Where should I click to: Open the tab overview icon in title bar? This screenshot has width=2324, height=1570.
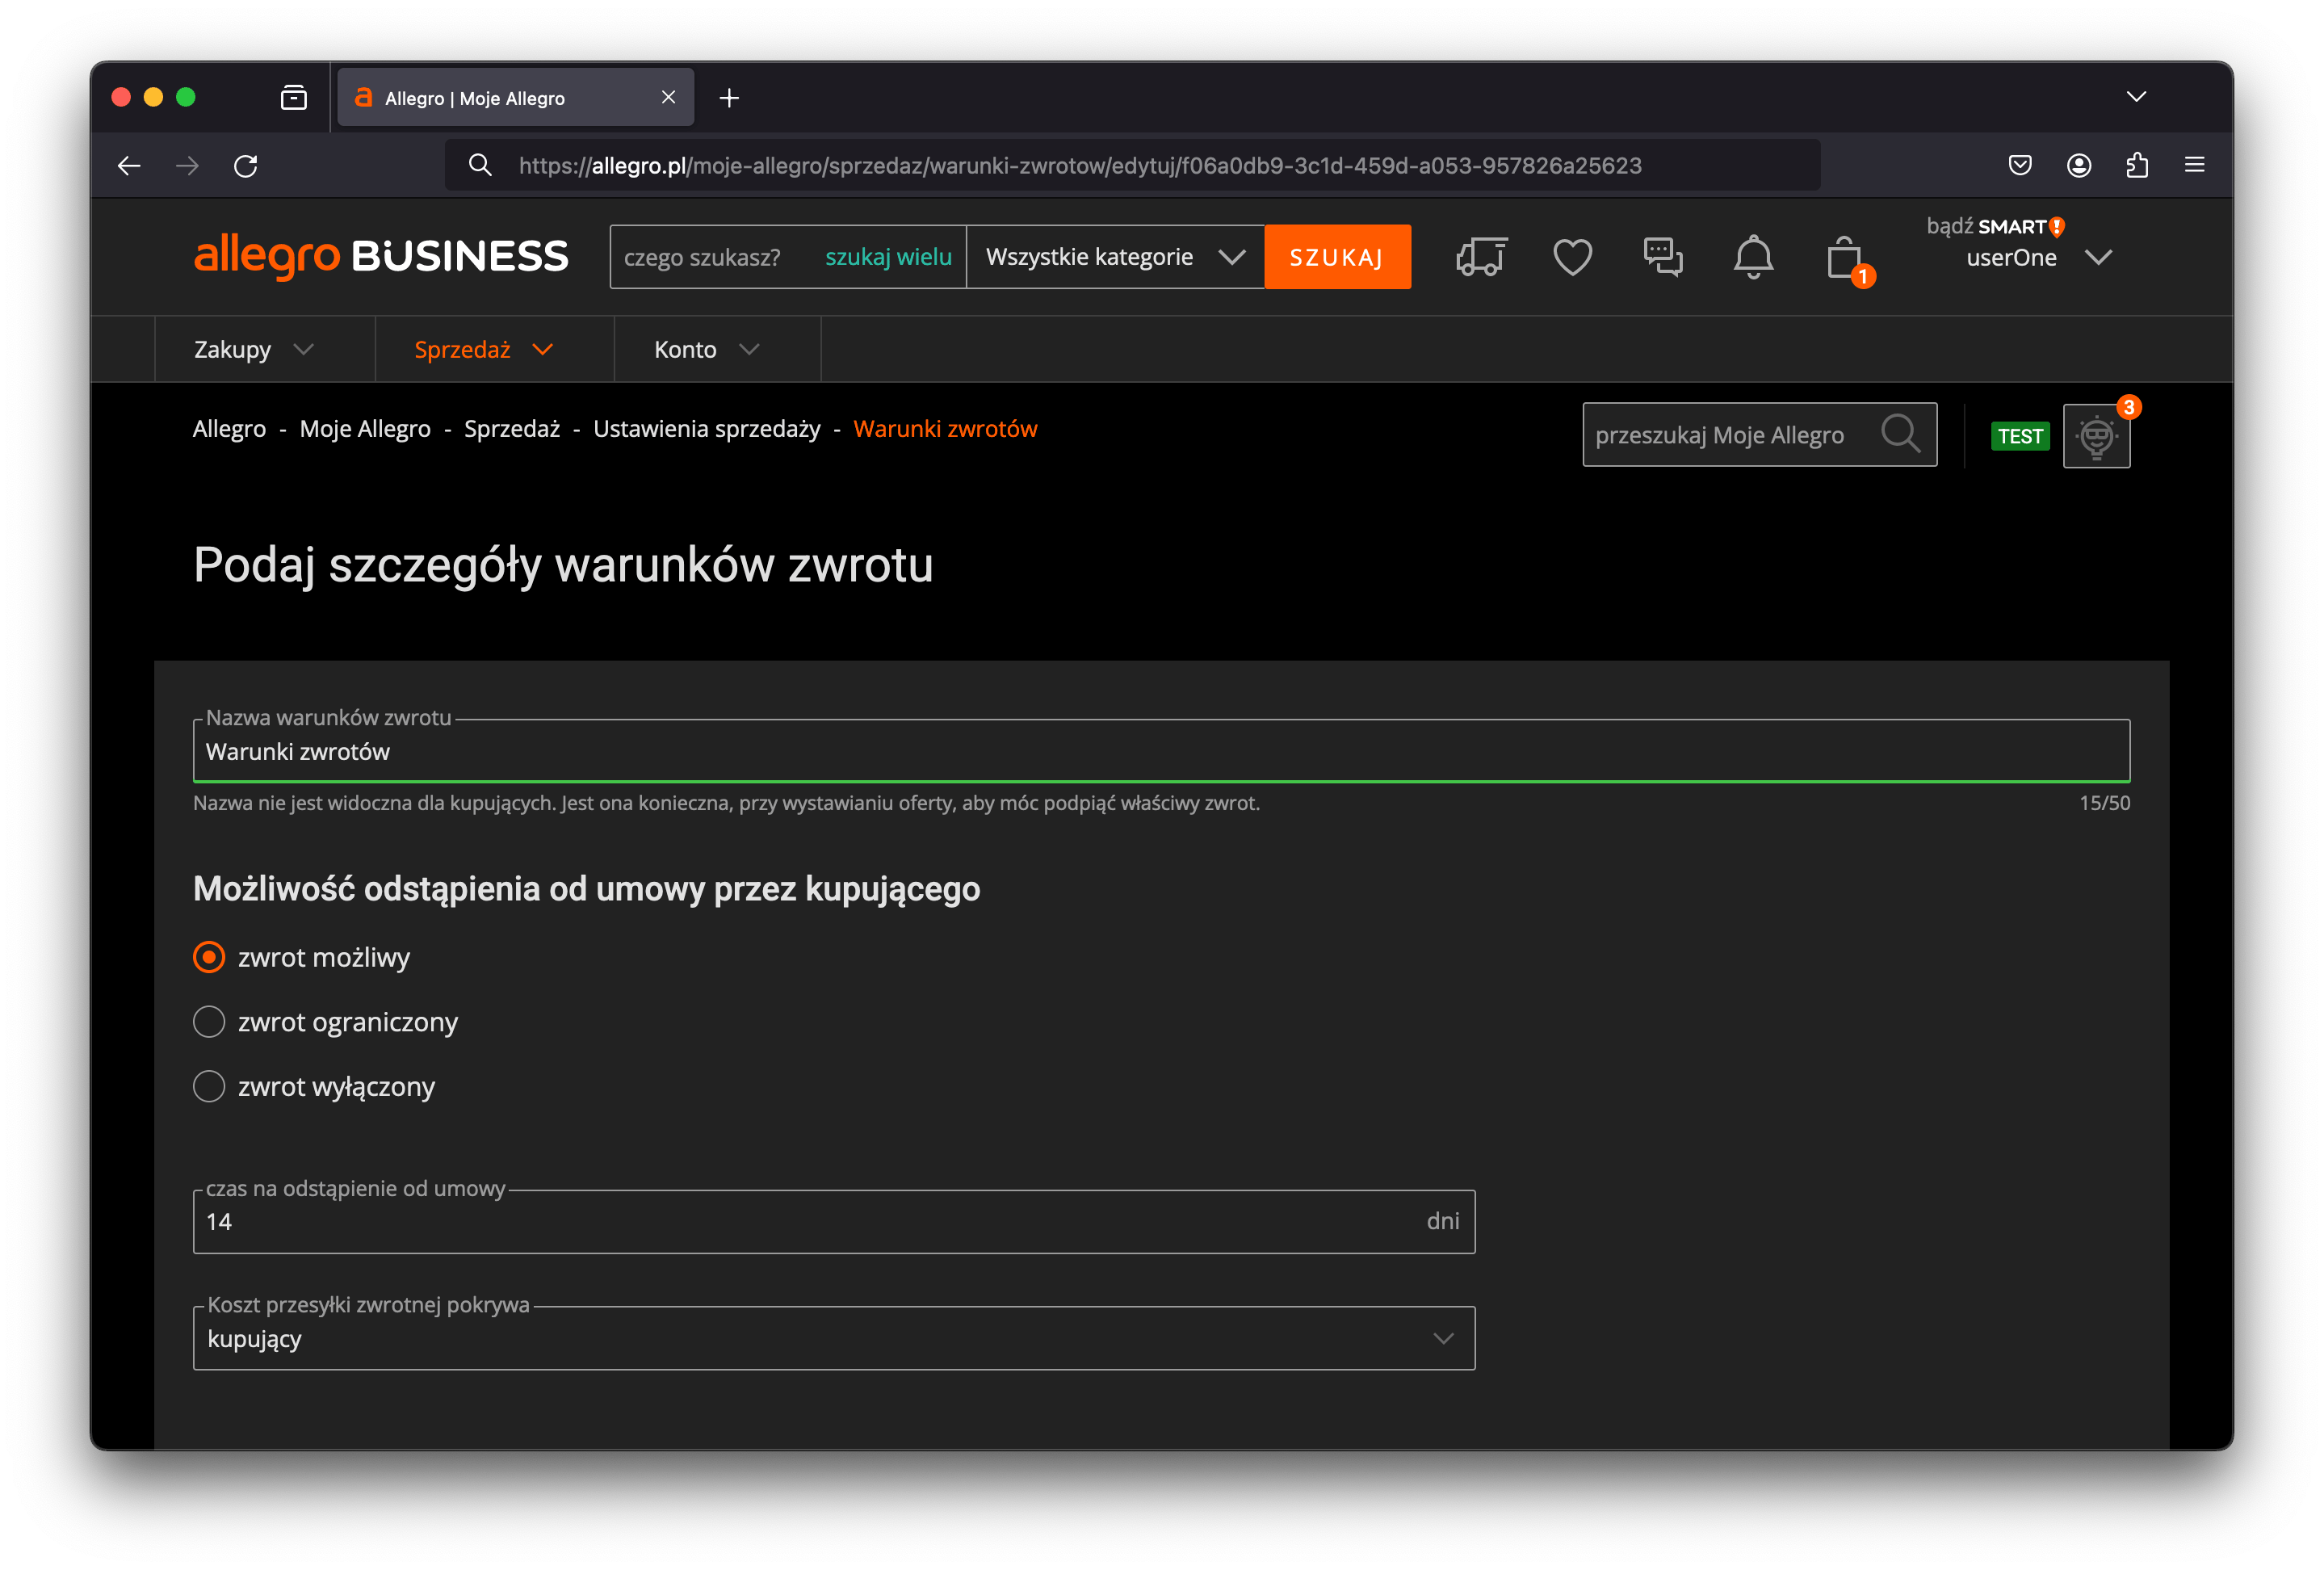(293, 97)
